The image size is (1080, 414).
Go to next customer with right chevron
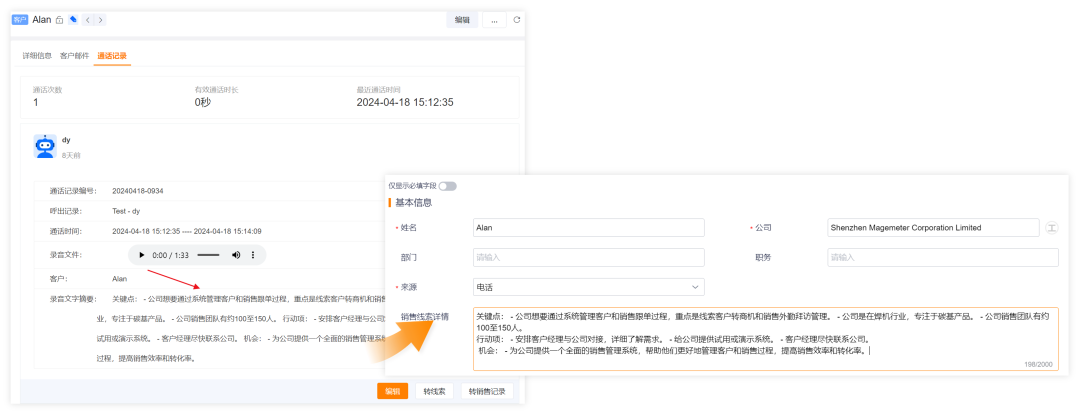click(101, 20)
